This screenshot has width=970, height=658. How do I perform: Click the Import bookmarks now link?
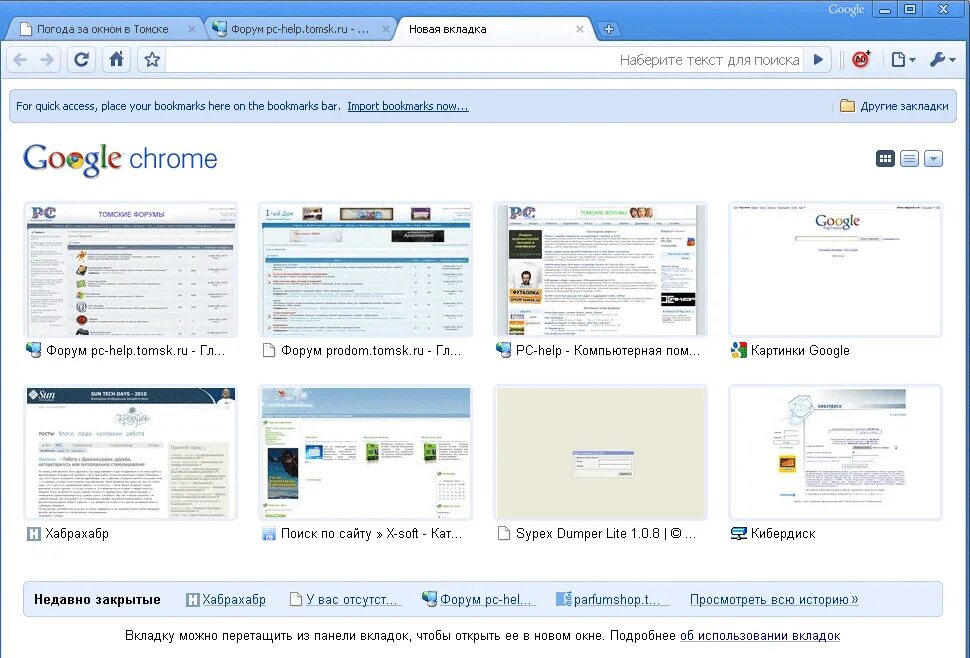pos(408,106)
